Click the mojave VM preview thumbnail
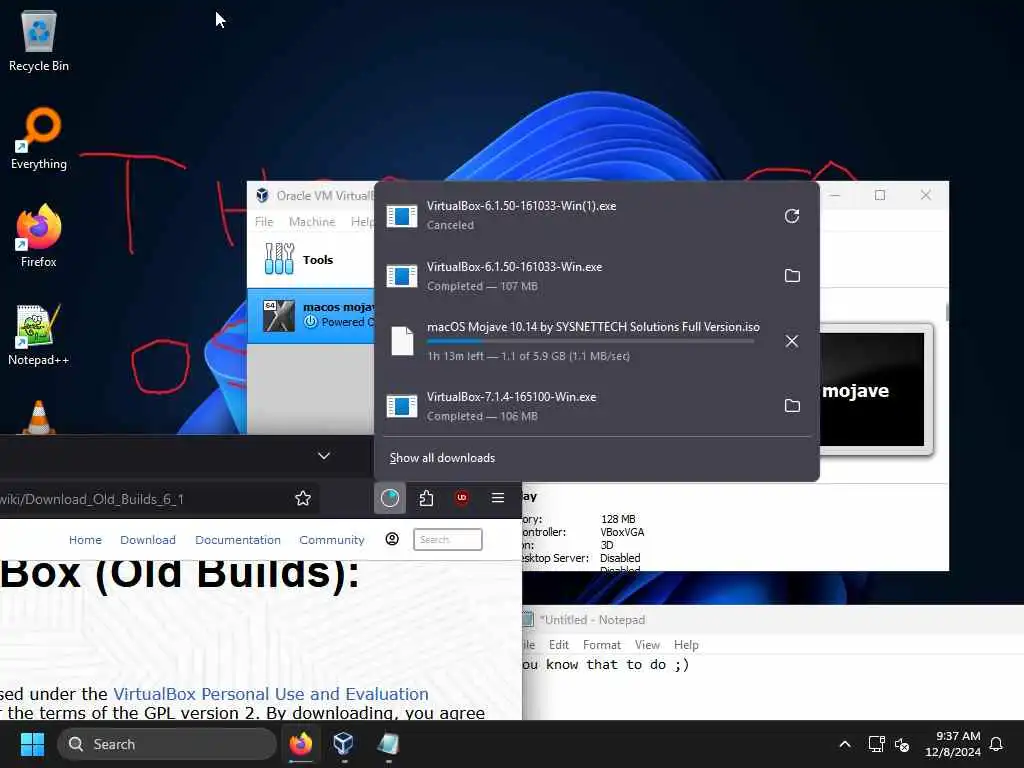 pos(872,390)
